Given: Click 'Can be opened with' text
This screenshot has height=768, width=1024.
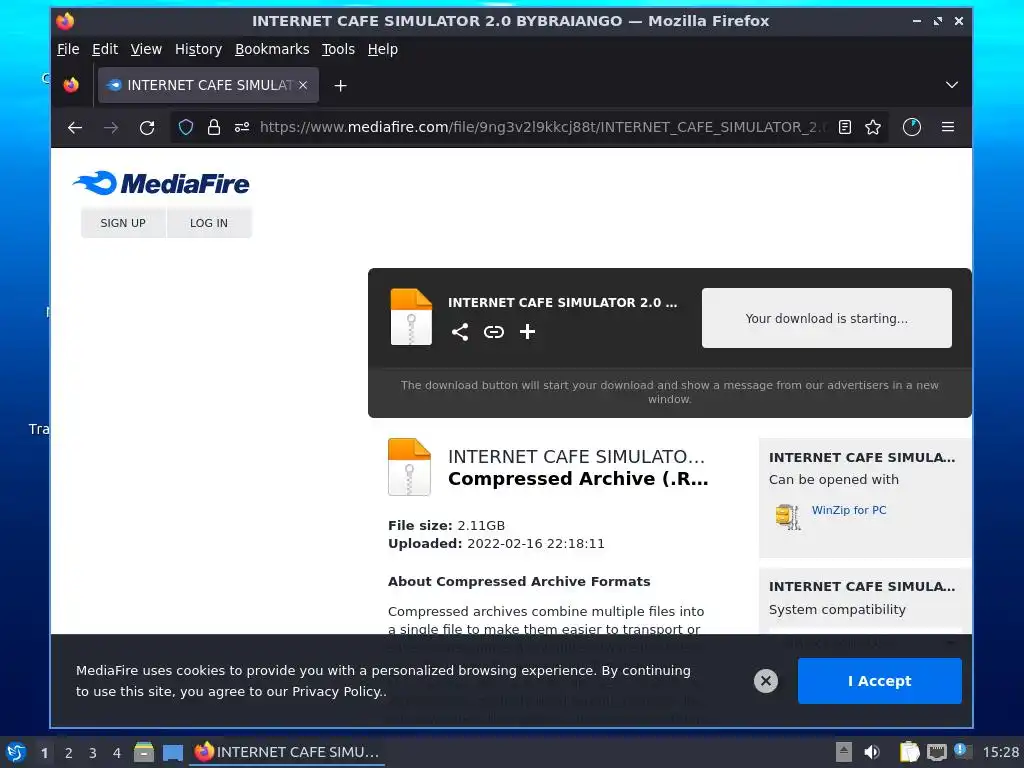Looking at the screenshot, I should coord(834,480).
